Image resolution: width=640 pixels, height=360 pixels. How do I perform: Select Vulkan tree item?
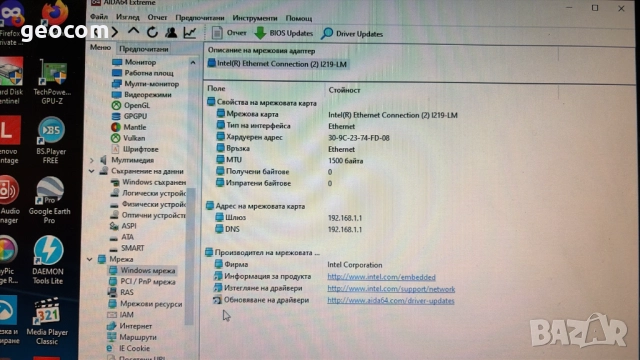134,138
